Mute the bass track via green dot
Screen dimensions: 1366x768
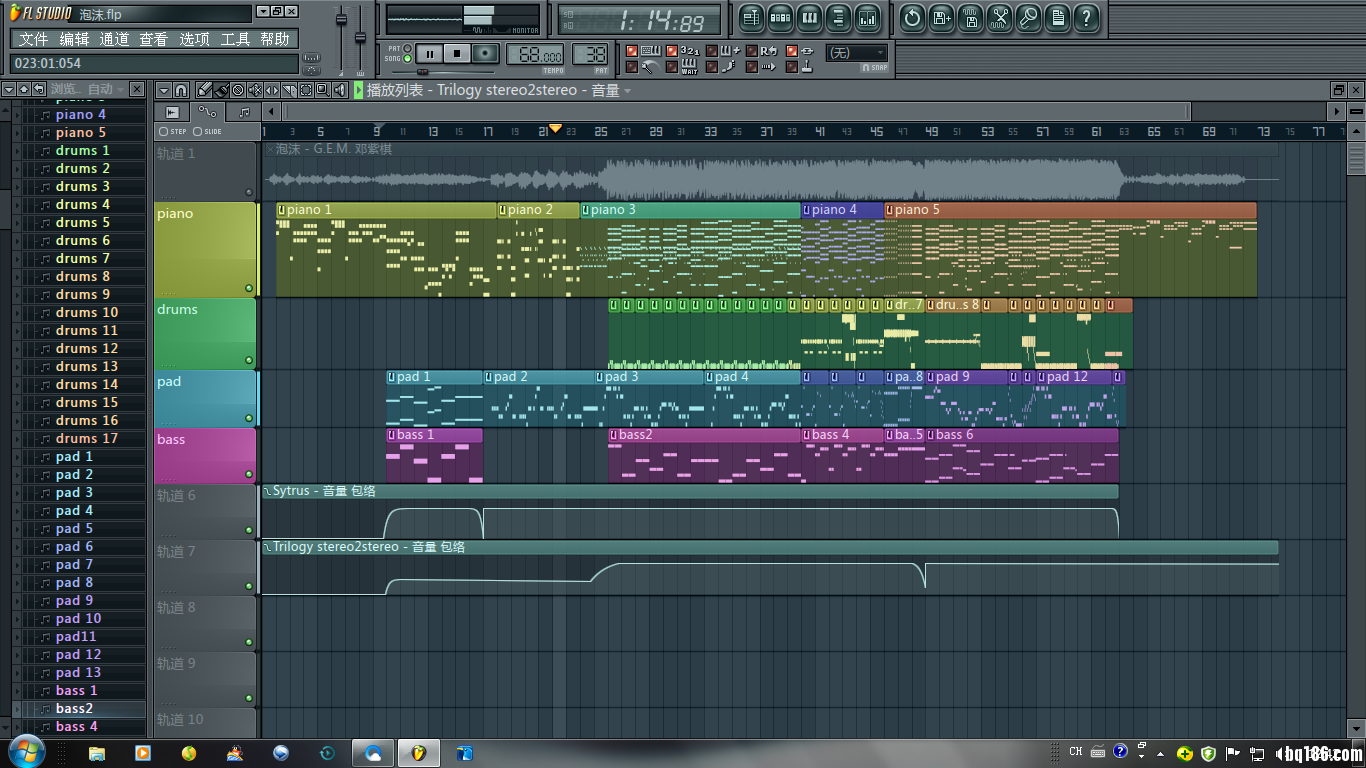click(249, 475)
